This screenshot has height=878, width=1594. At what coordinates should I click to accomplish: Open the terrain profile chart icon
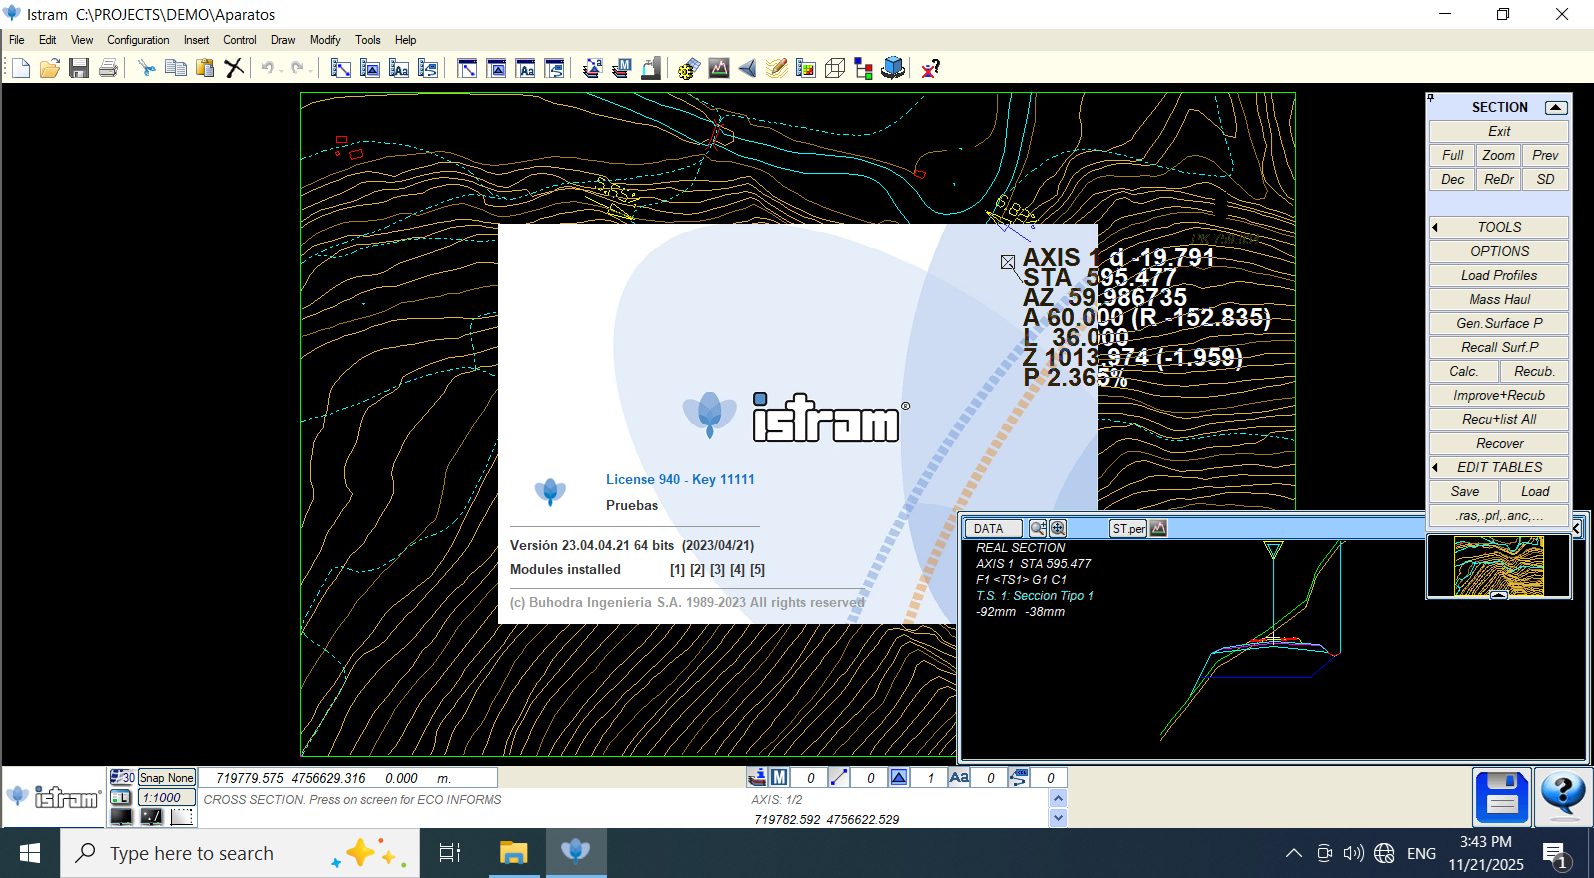pos(718,68)
